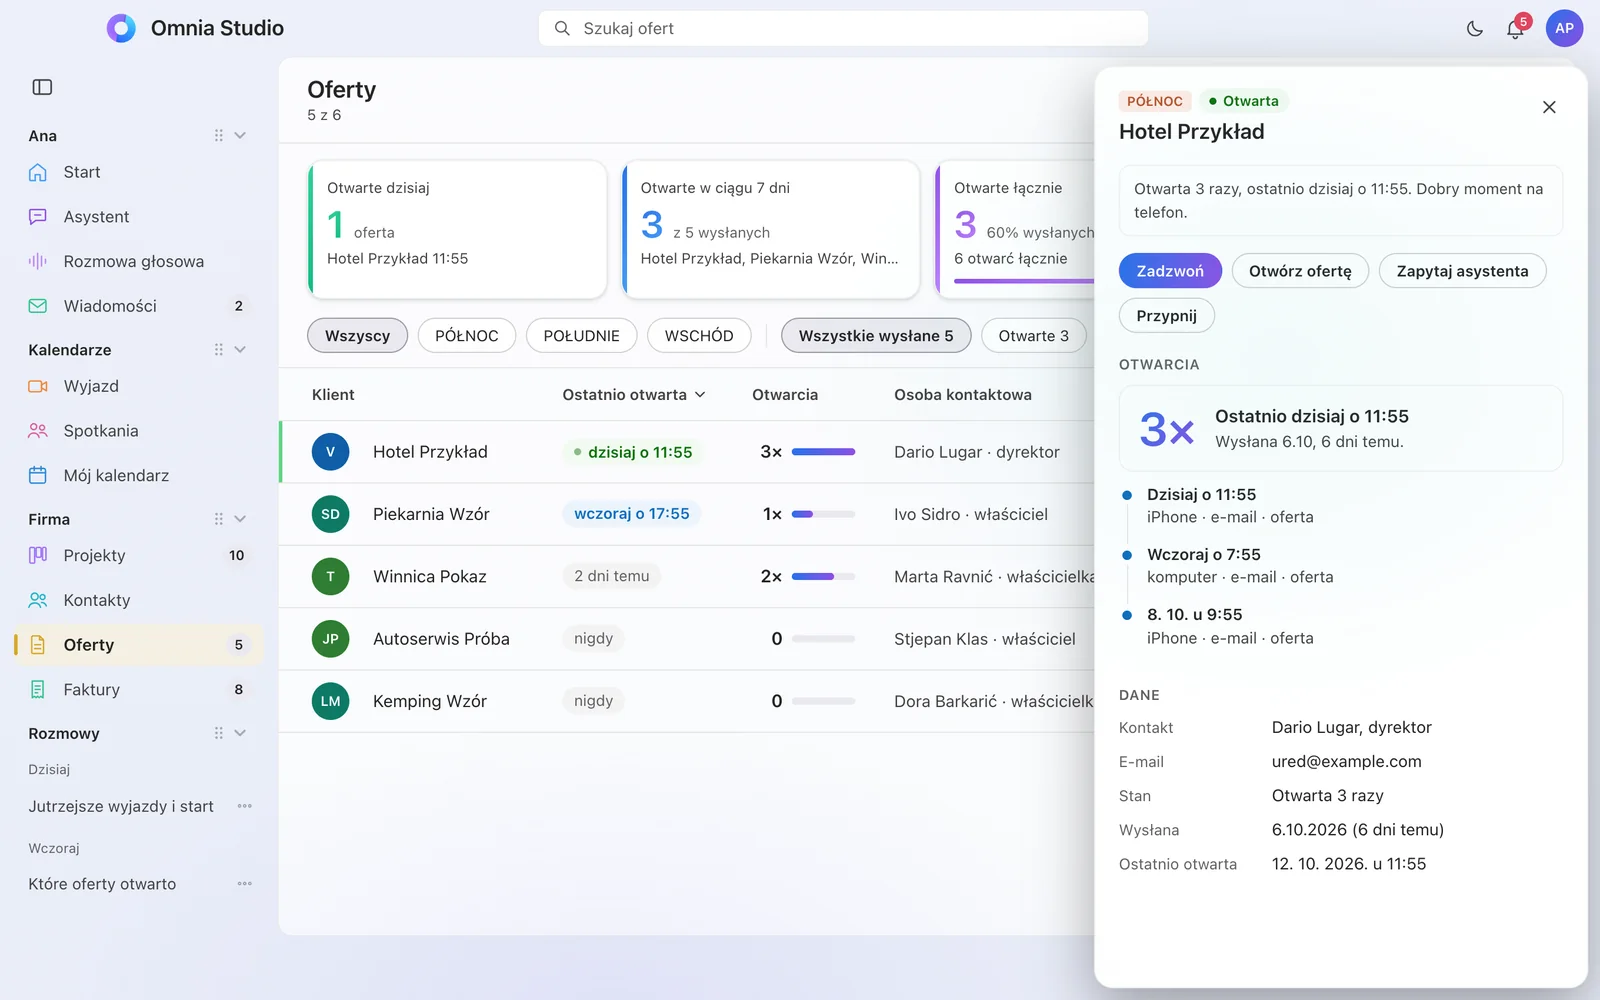Open Rozmowa głosowa voice icon
The image size is (1600, 1000).
click(38, 261)
